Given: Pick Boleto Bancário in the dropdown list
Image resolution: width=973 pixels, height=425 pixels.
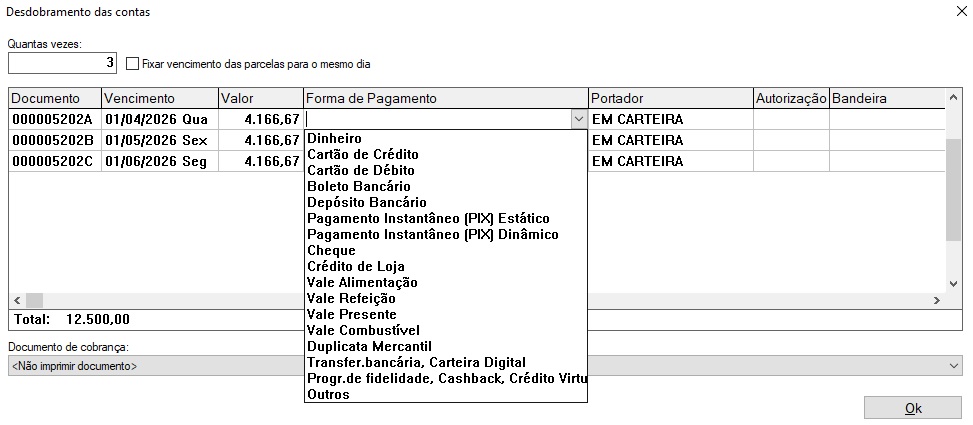Looking at the screenshot, I should tap(359, 186).
